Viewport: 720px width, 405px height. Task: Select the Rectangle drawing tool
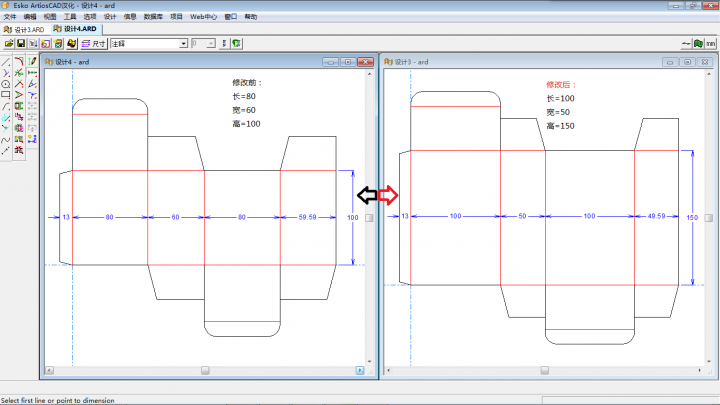pyautogui.click(x=6, y=95)
